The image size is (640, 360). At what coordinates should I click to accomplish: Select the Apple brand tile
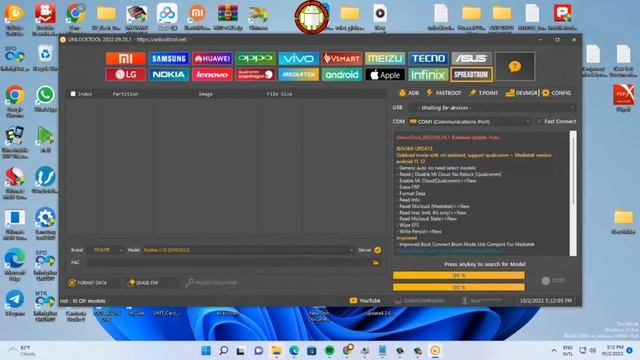pyautogui.click(x=385, y=74)
